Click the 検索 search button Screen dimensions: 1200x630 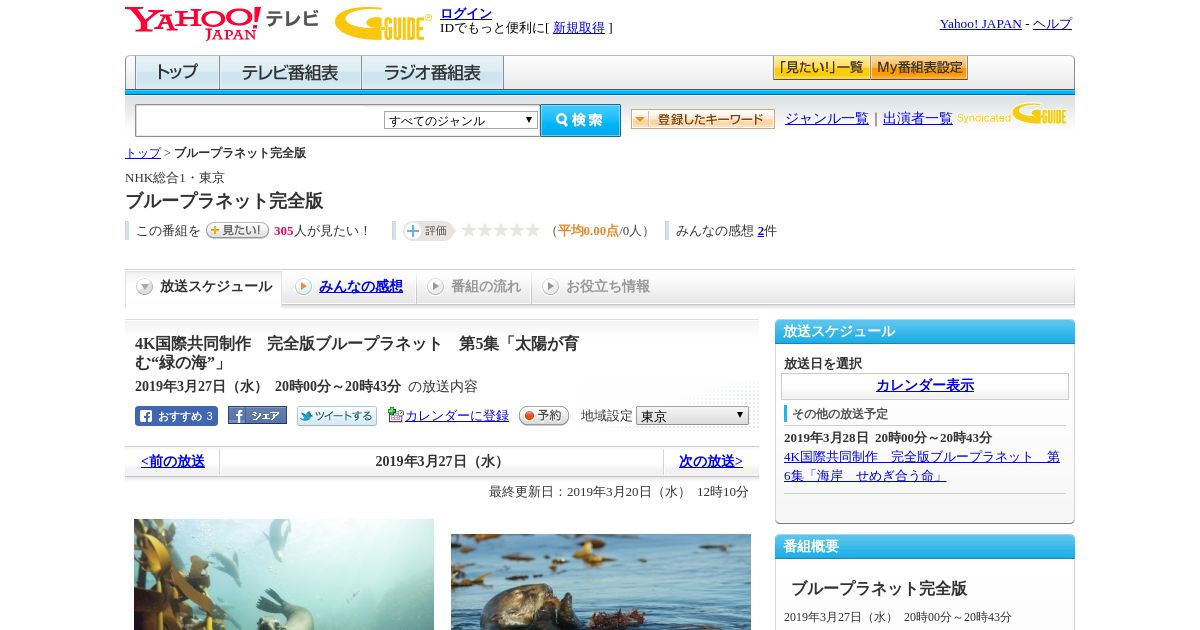pyautogui.click(x=580, y=120)
